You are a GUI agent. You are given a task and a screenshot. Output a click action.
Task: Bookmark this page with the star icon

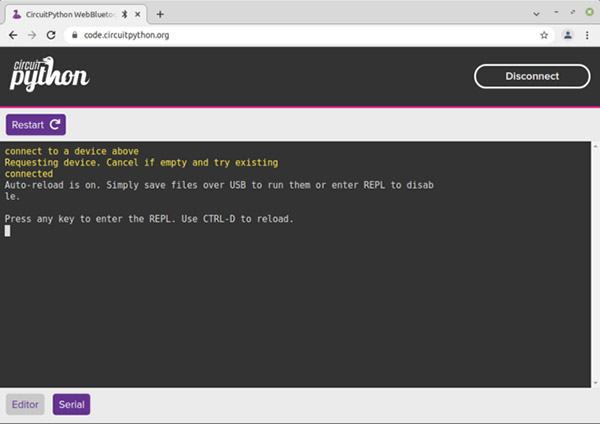[x=544, y=34]
